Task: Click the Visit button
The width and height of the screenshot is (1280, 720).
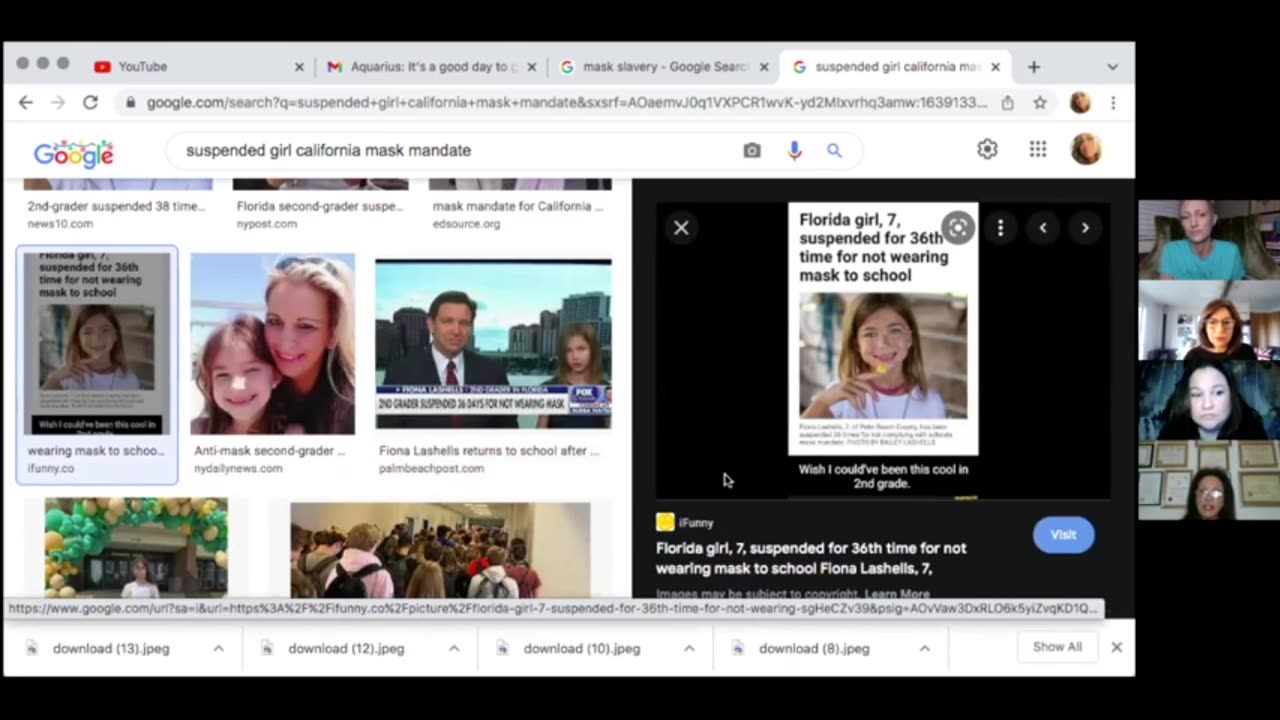Action: tap(1063, 535)
